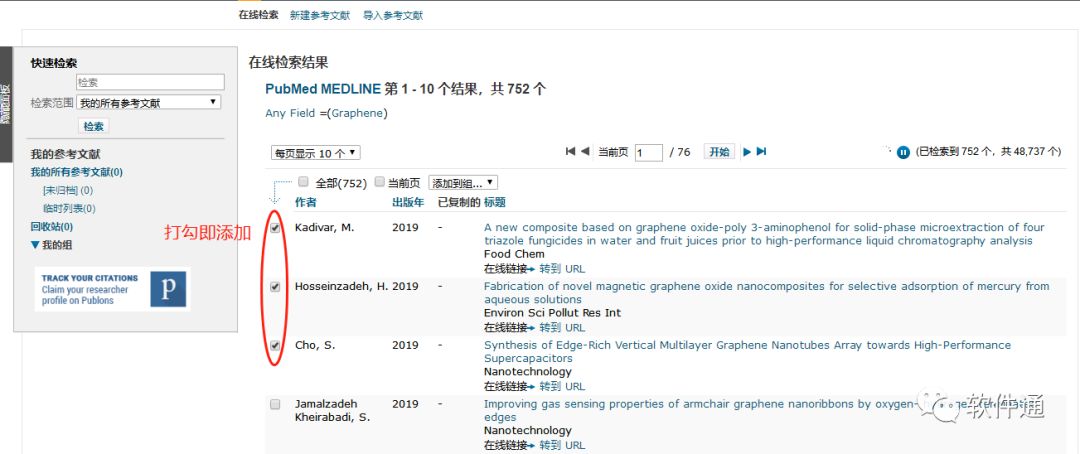Screen dimensions: 1080x454
Task: Open the 每页显示 10 个 dropdown
Action: 315,153
